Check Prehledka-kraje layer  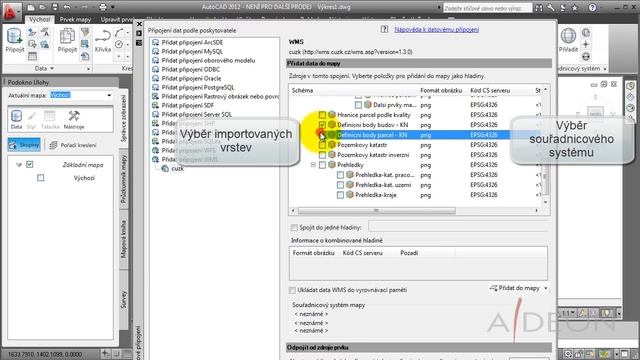pyautogui.click(x=340, y=195)
